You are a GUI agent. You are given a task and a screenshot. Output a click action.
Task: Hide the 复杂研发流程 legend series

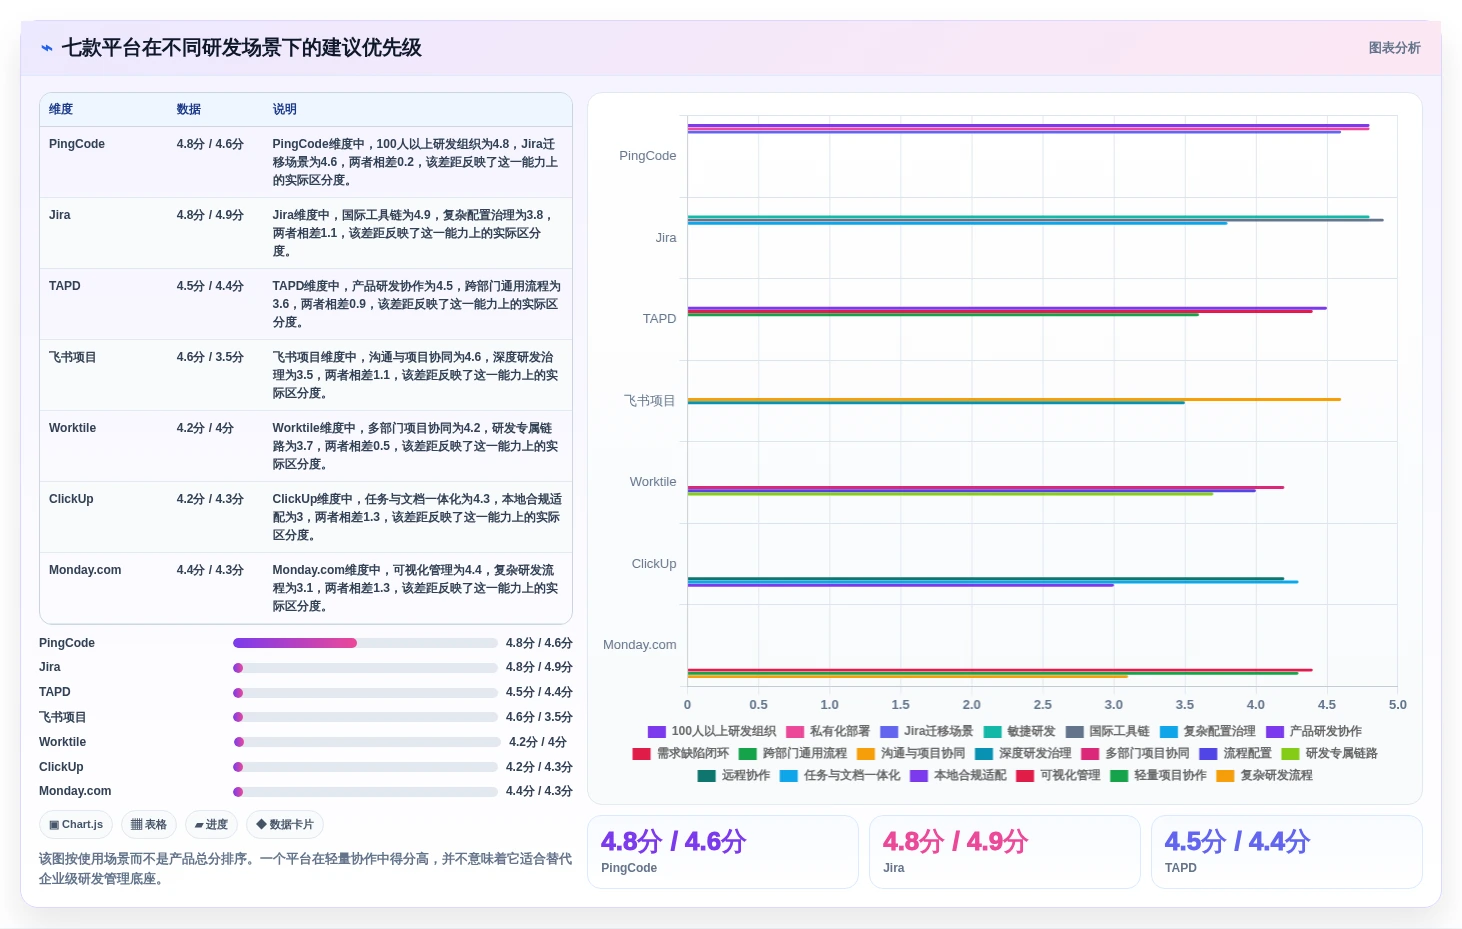[1264, 776]
